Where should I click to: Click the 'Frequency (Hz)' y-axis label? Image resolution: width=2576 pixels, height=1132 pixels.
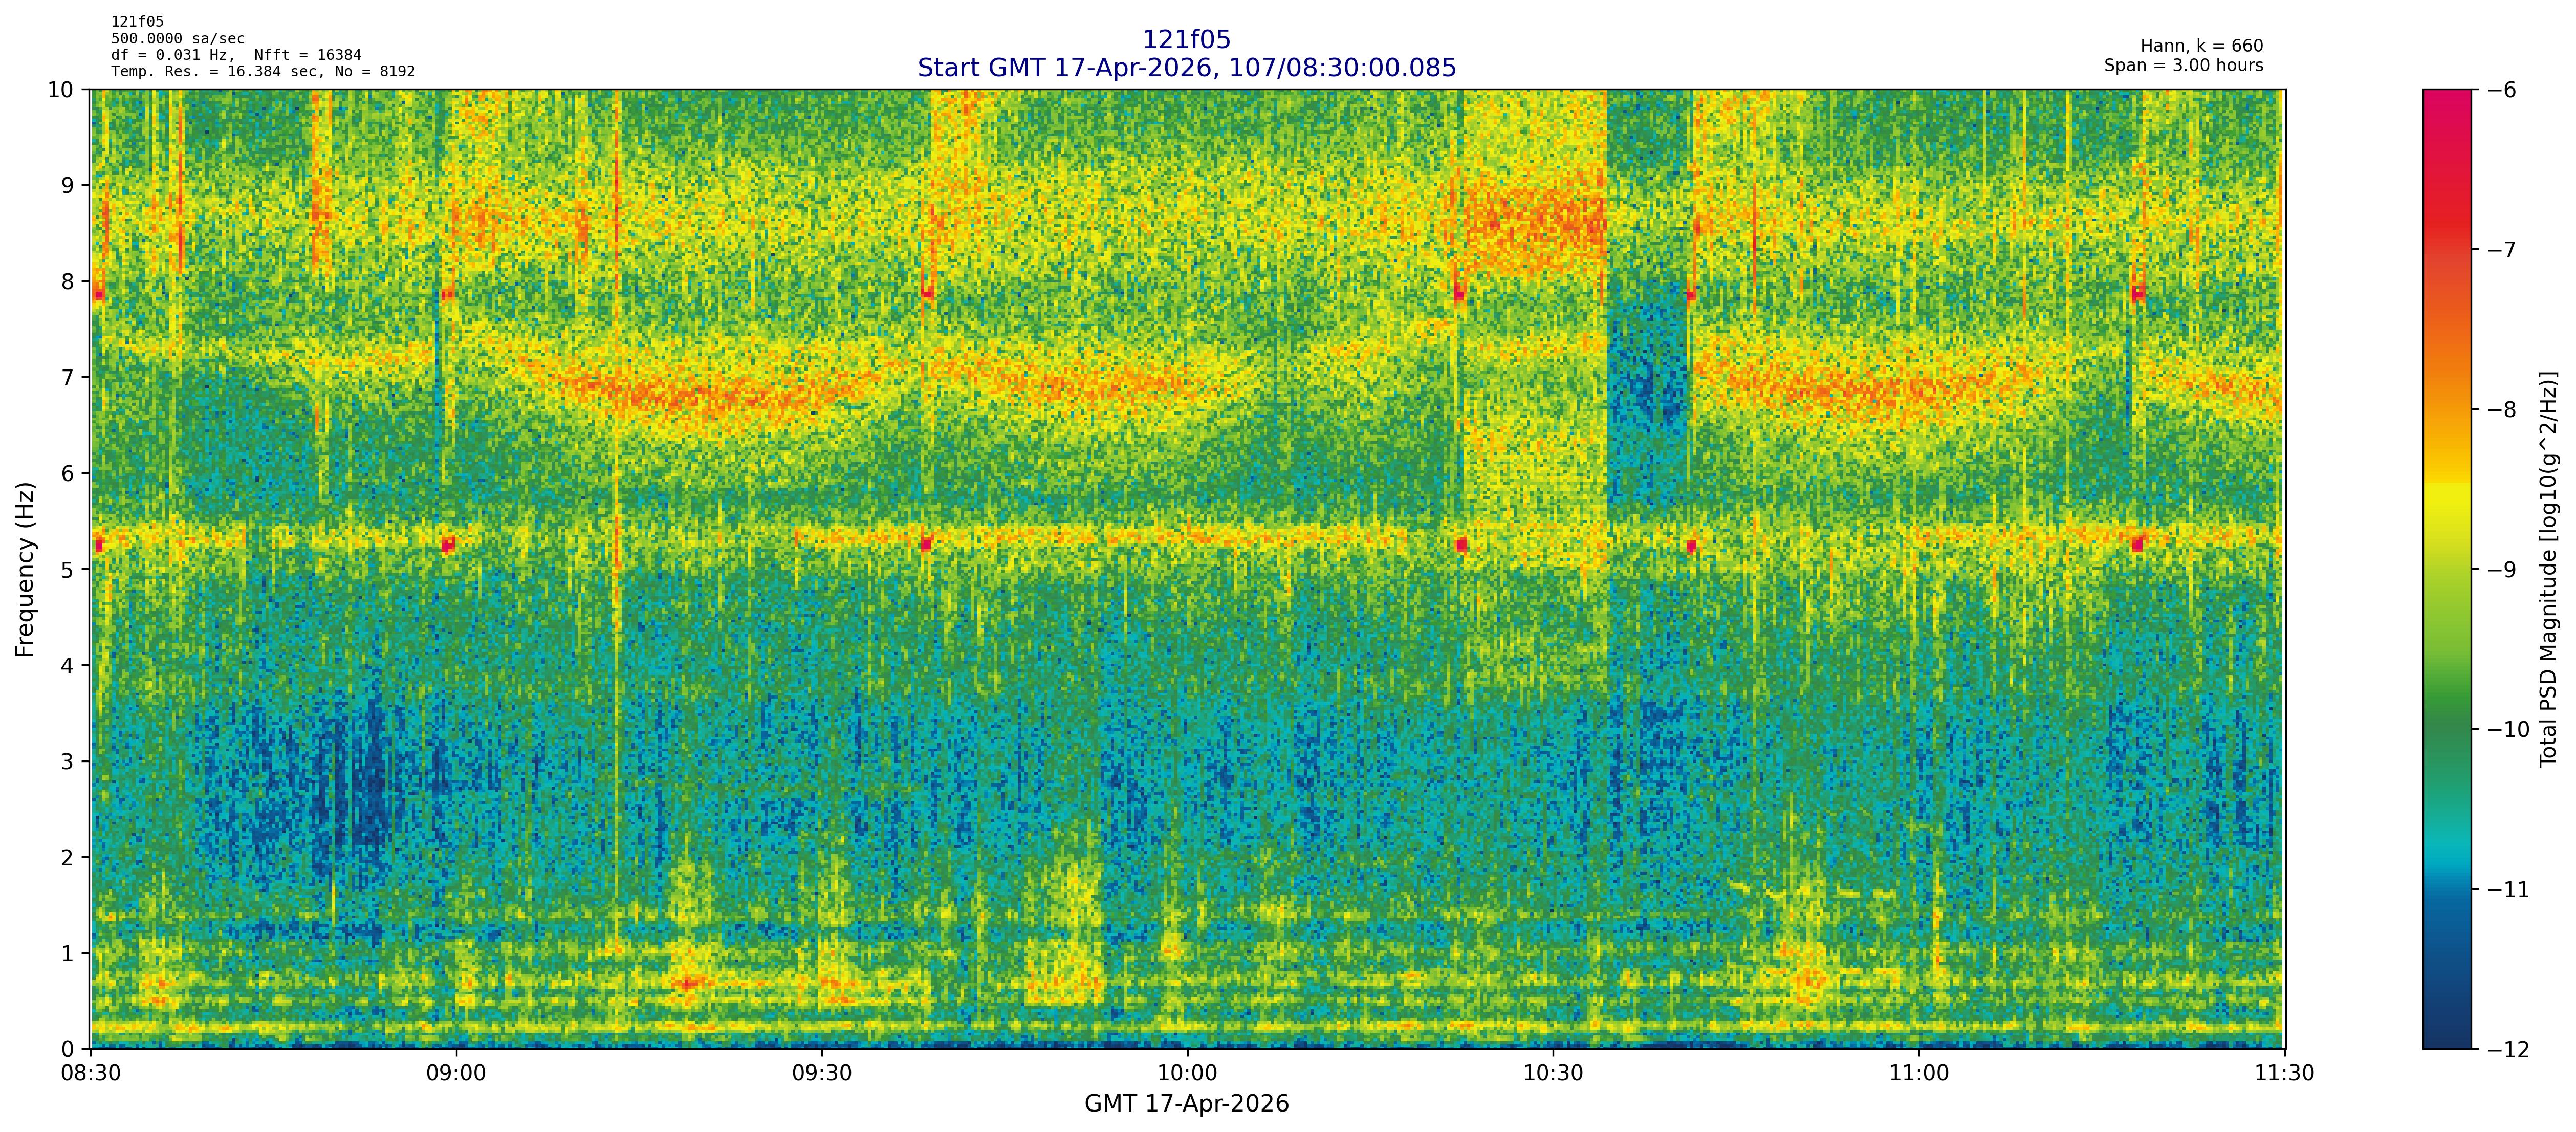25,569
